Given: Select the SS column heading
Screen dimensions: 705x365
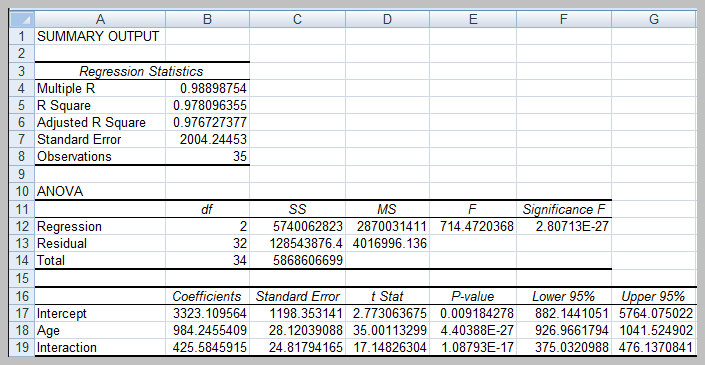Looking at the screenshot, I should [x=297, y=209].
